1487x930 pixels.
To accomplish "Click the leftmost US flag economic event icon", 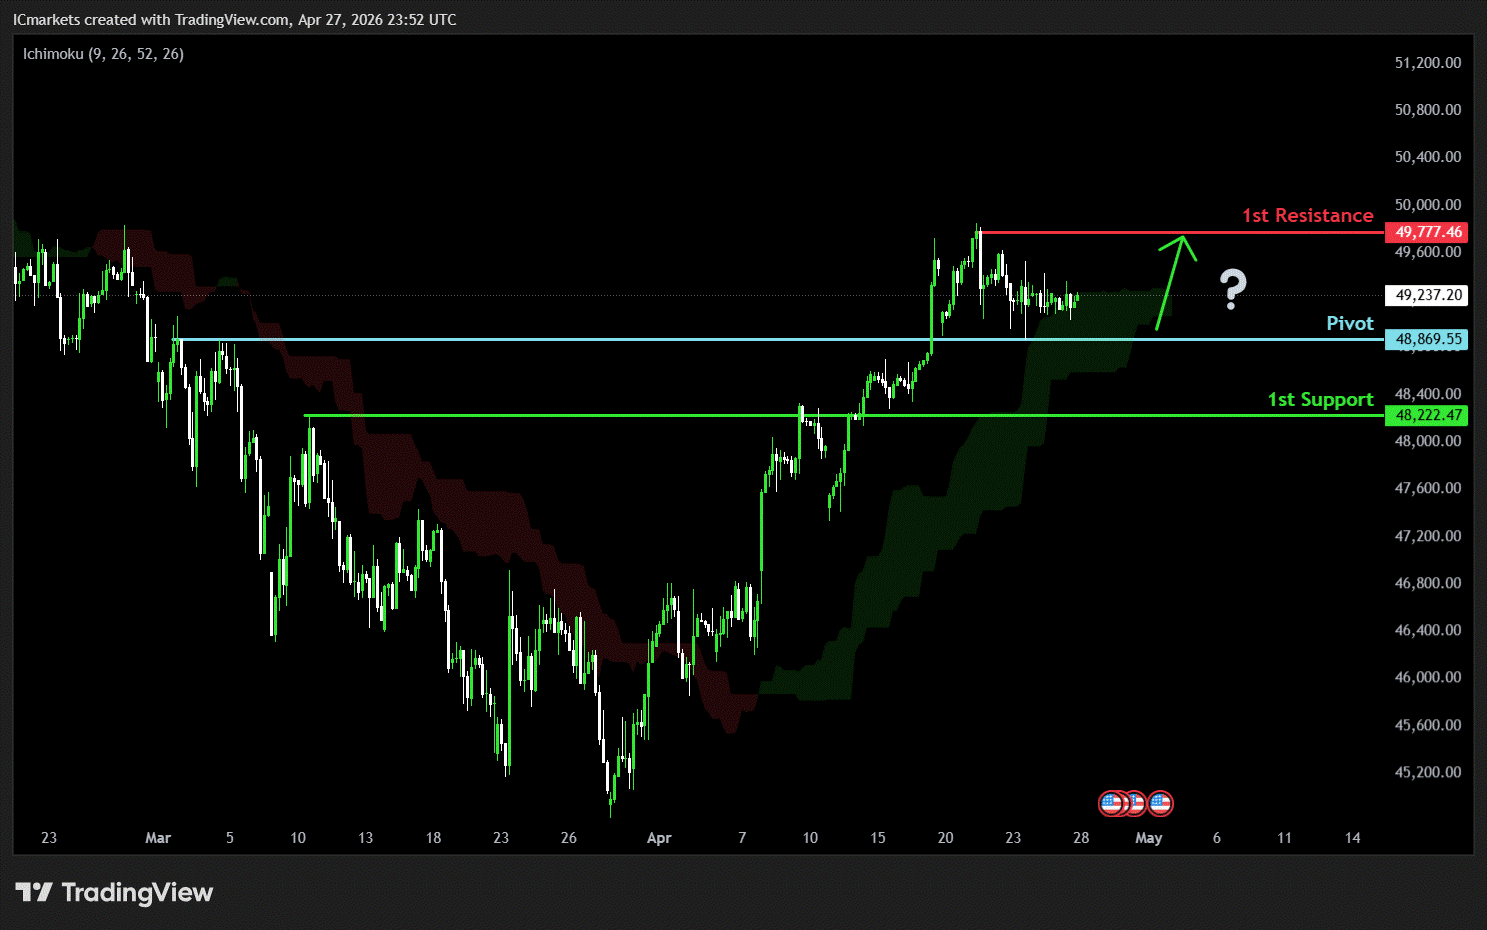I will [x=1111, y=803].
